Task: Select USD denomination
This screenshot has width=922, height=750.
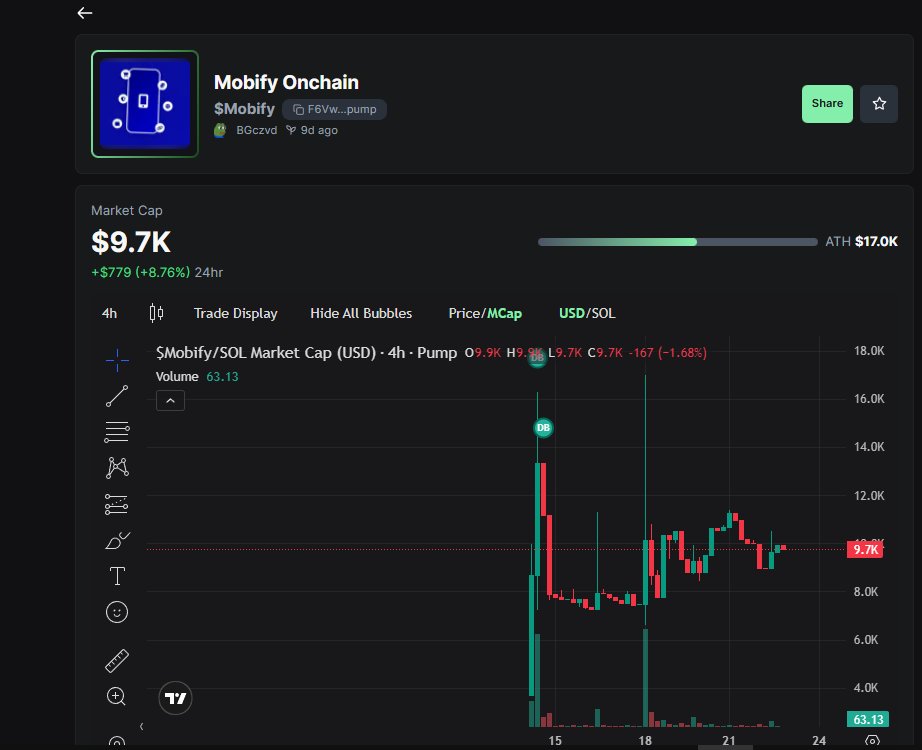Action: click(x=572, y=313)
